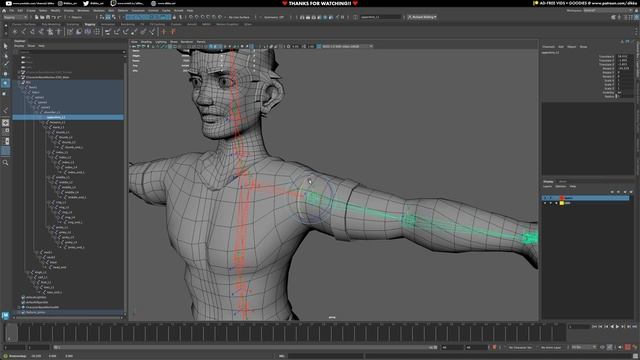Open the Symmetry Off dropdown
Screen dimensions: 640x360
274,17
